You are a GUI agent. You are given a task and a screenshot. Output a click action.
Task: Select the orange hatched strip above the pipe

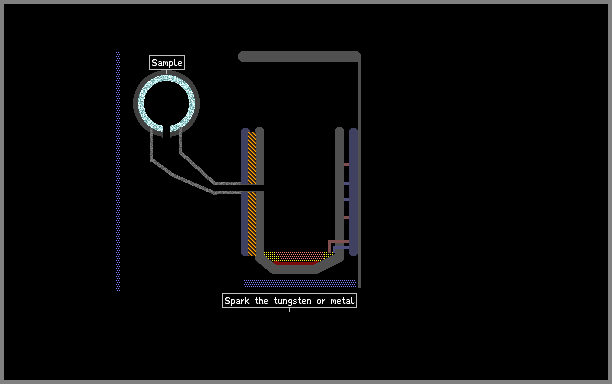click(252, 158)
